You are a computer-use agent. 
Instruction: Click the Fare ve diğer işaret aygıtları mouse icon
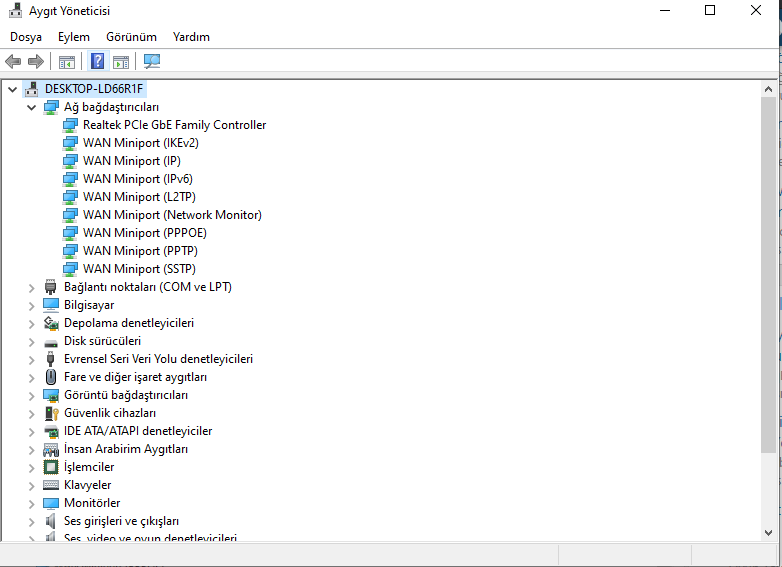point(50,377)
